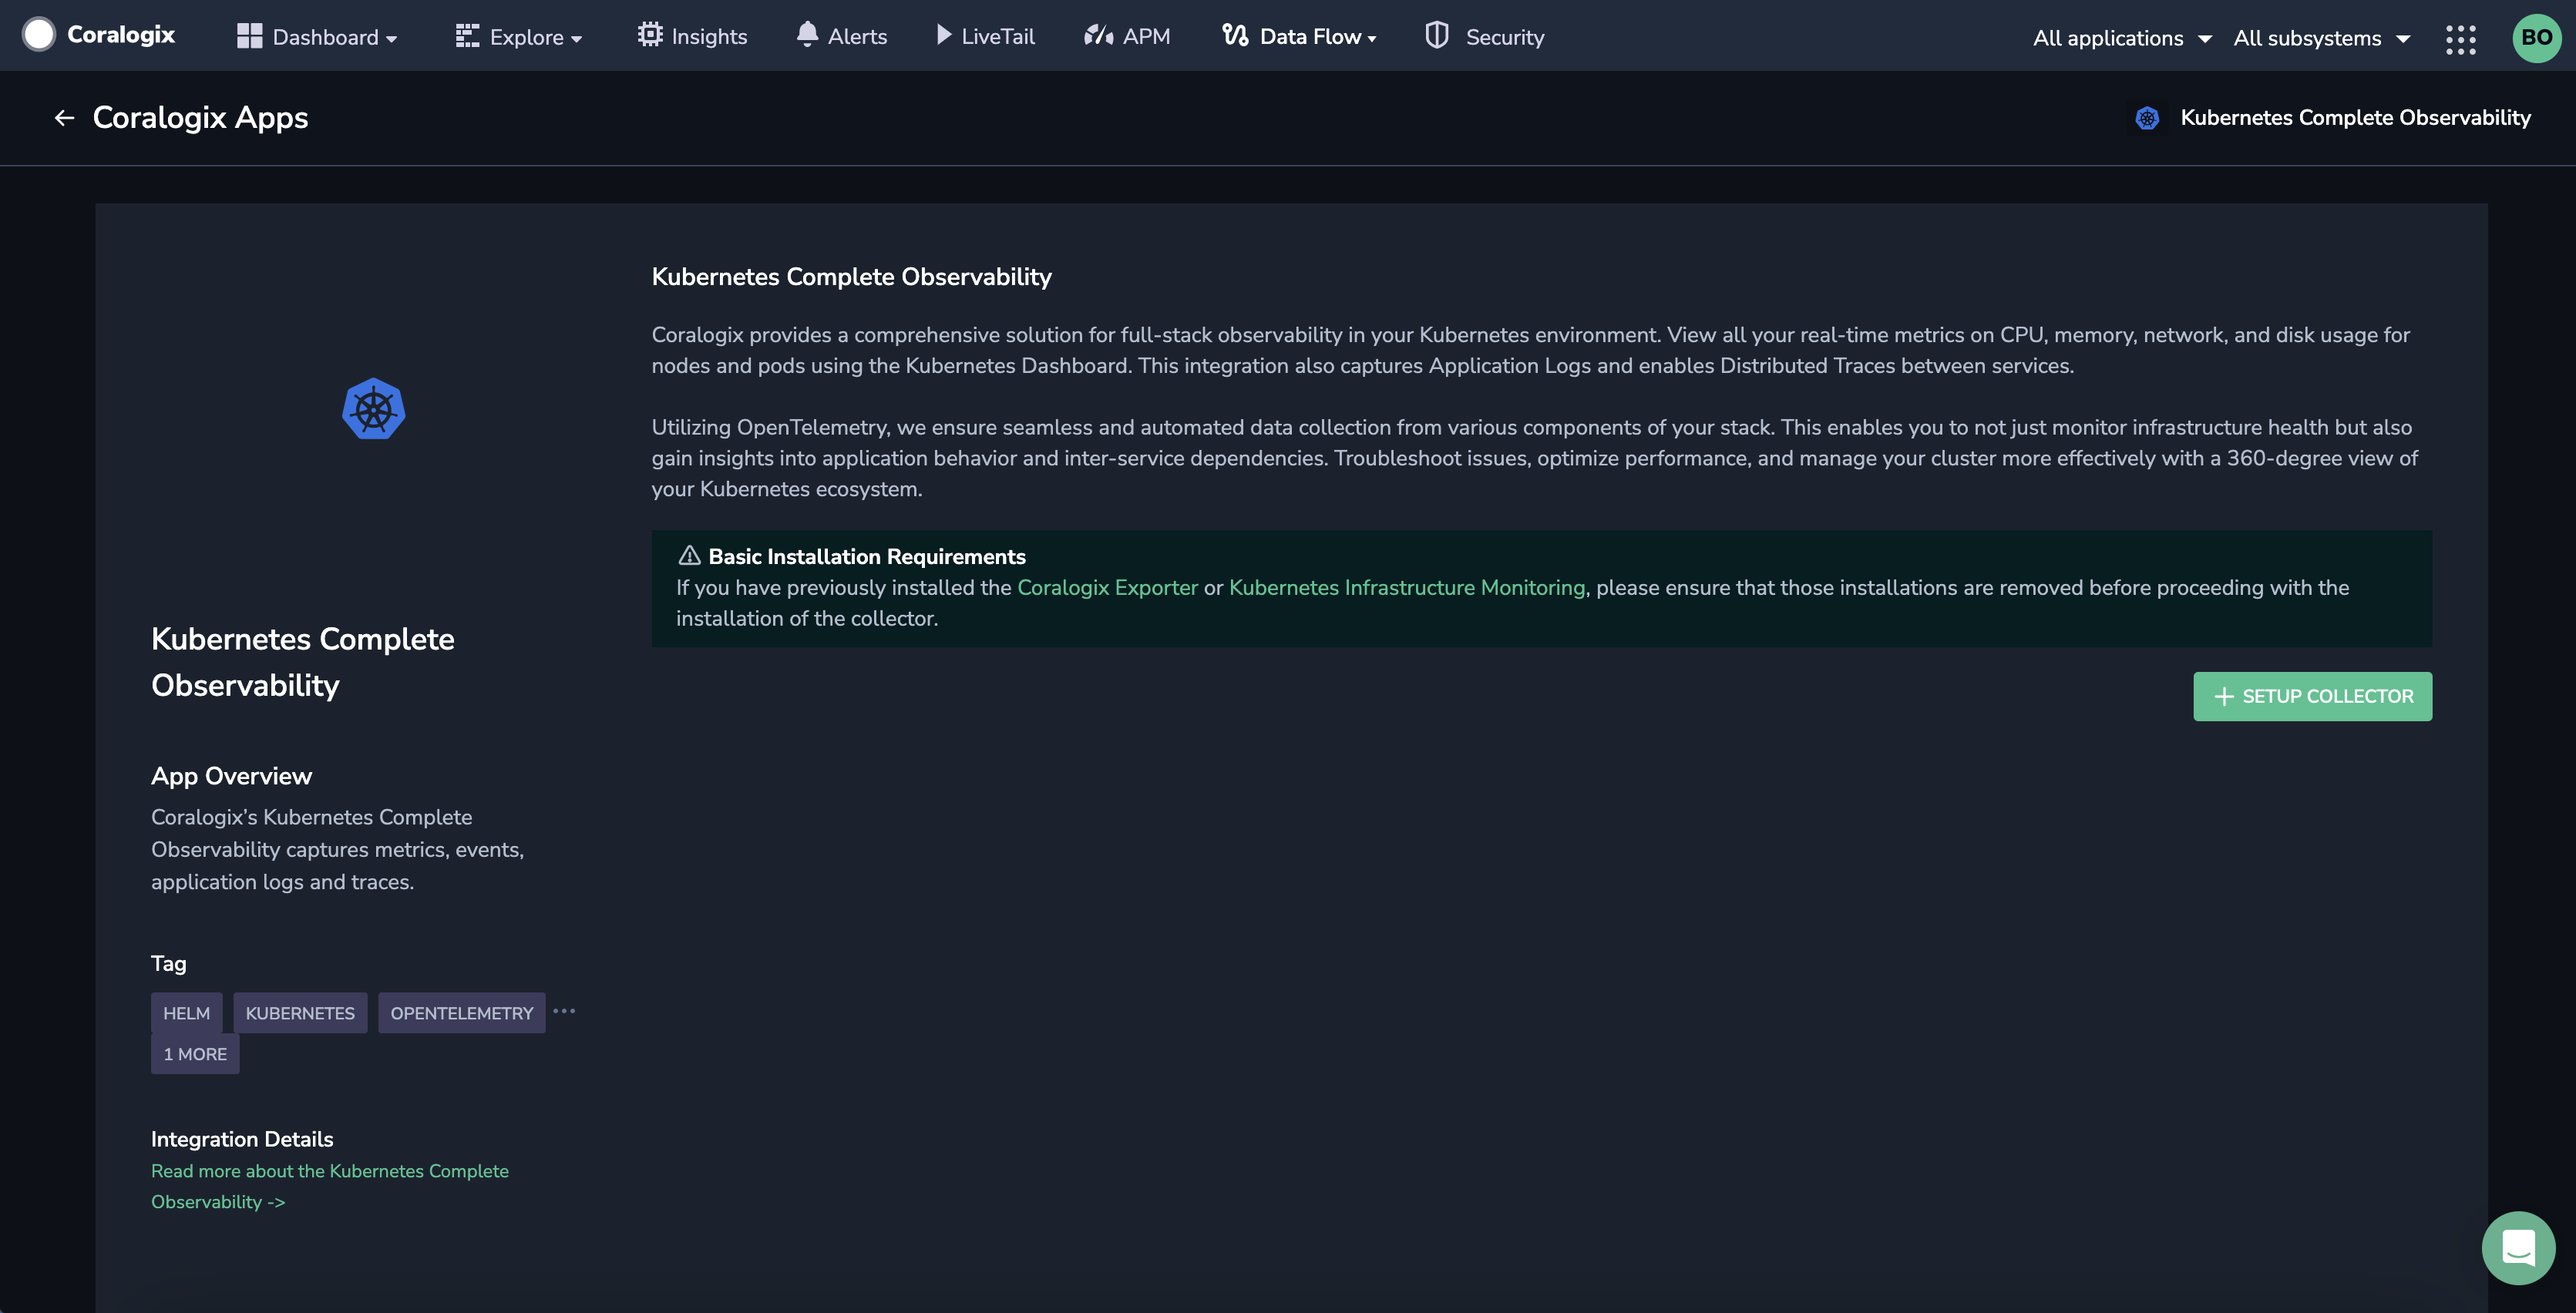The height and width of the screenshot is (1313, 2576).
Task: Open Kubernetes Infrastructure Monitoring link
Action: tap(1407, 588)
